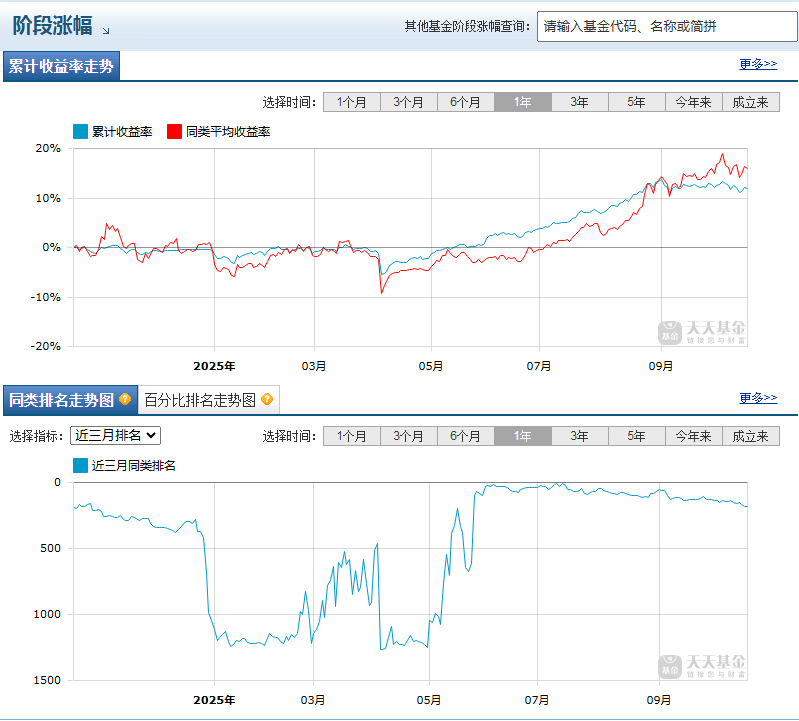Select the 累计收益率走势 tab
The width and height of the screenshot is (799, 721).
coord(61,66)
